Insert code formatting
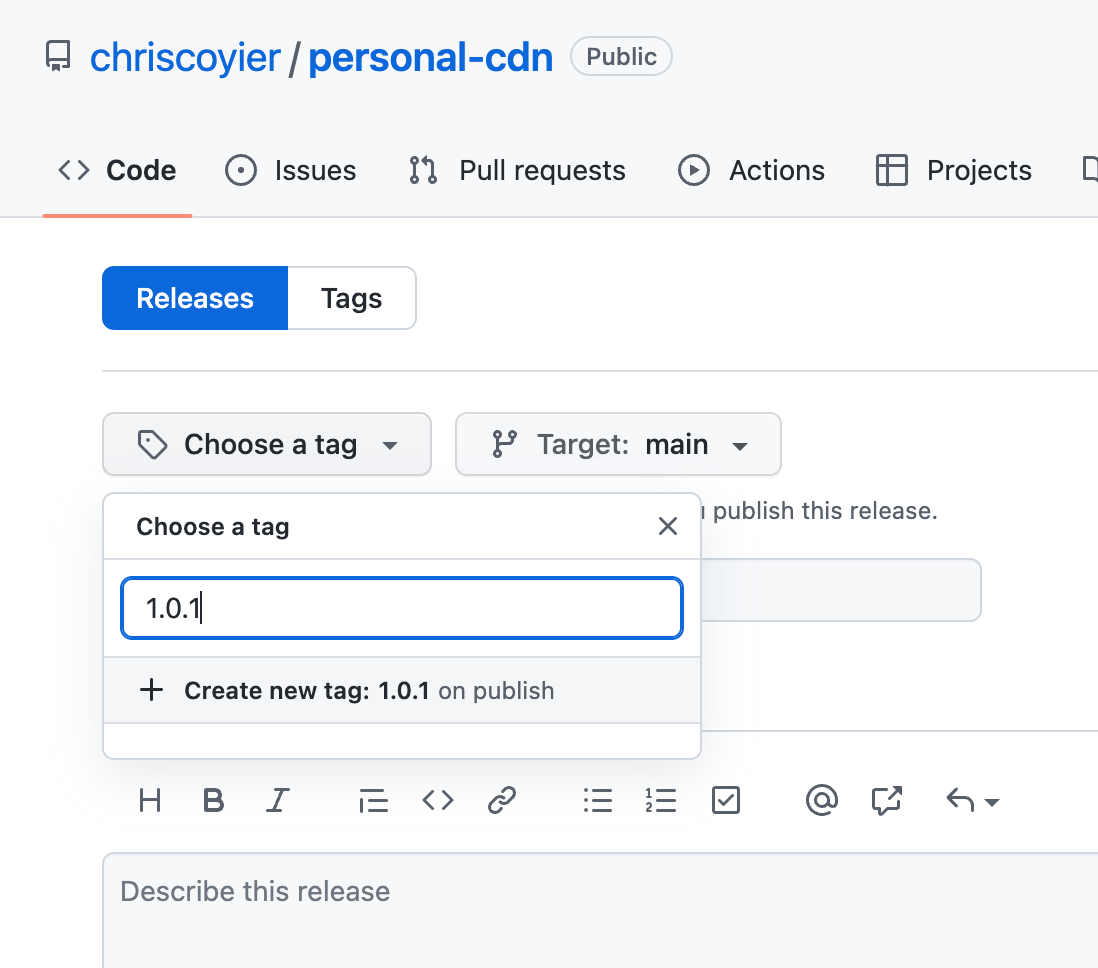 (438, 800)
